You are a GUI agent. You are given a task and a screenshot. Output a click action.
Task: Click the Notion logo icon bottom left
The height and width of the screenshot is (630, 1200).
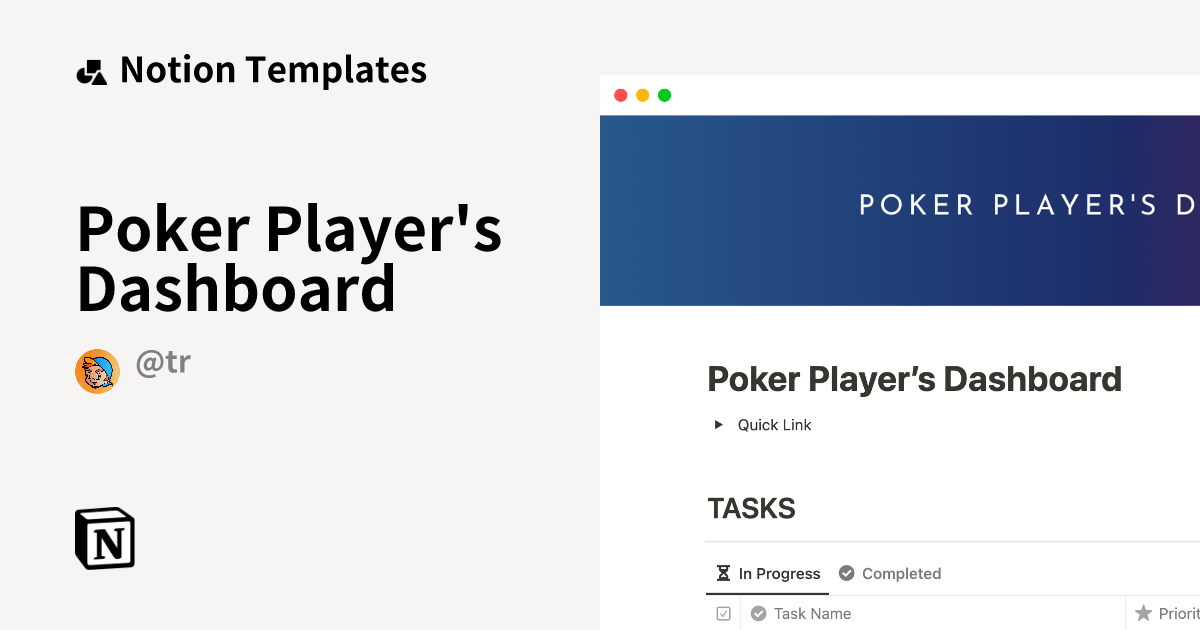coord(104,538)
